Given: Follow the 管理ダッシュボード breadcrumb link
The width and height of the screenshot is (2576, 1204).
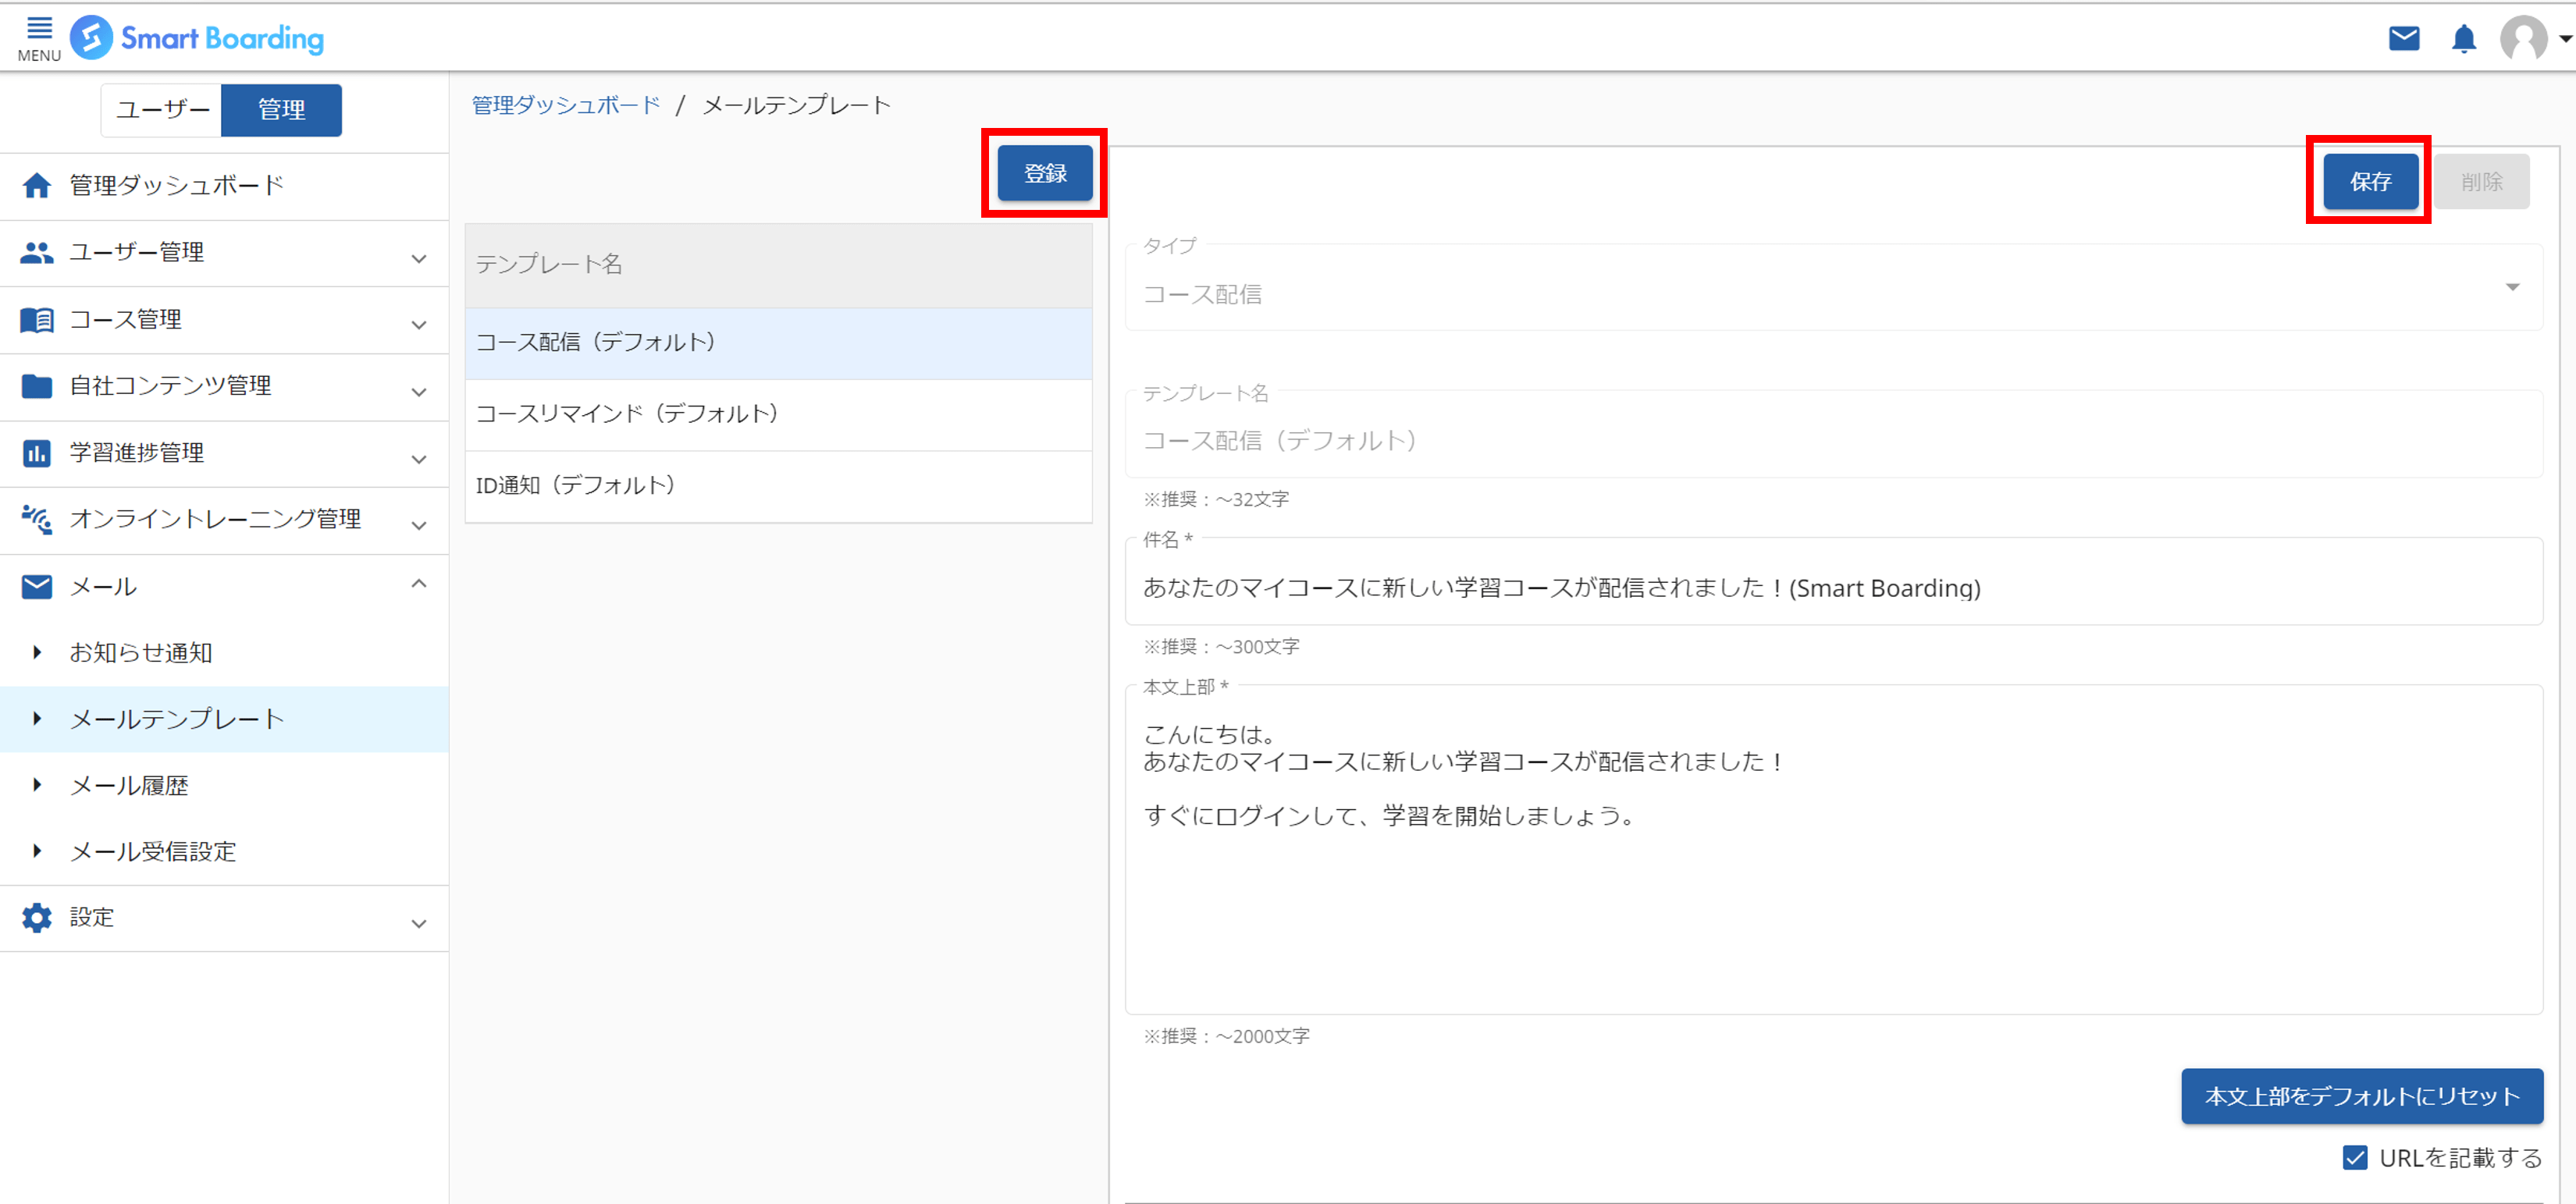Looking at the screenshot, I should [x=566, y=105].
